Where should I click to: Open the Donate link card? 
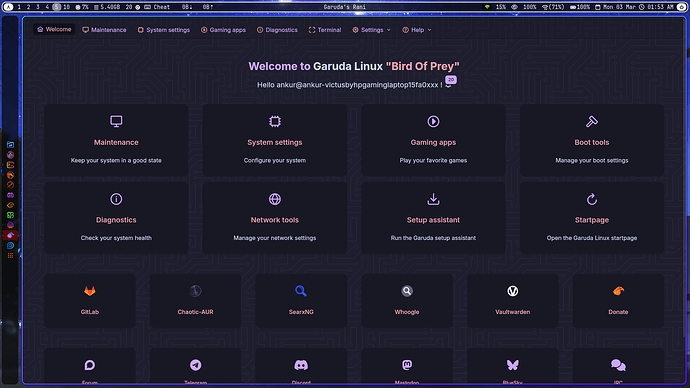(x=618, y=301)
